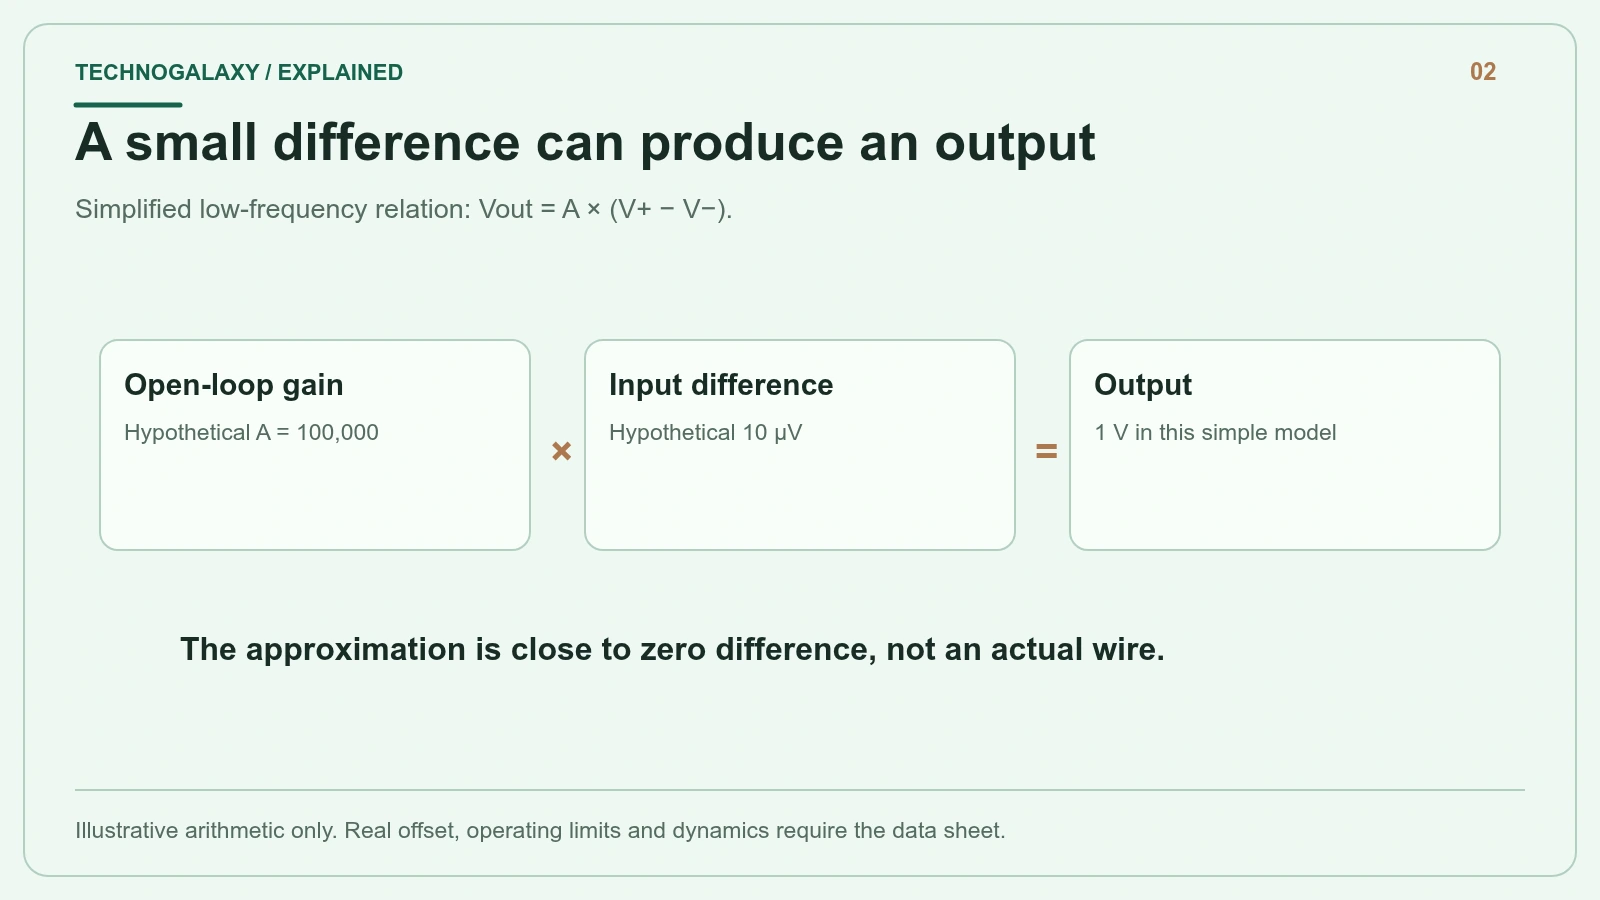
Task: Click the text Hypothetical 10 µV
Action: pos(706,433)
